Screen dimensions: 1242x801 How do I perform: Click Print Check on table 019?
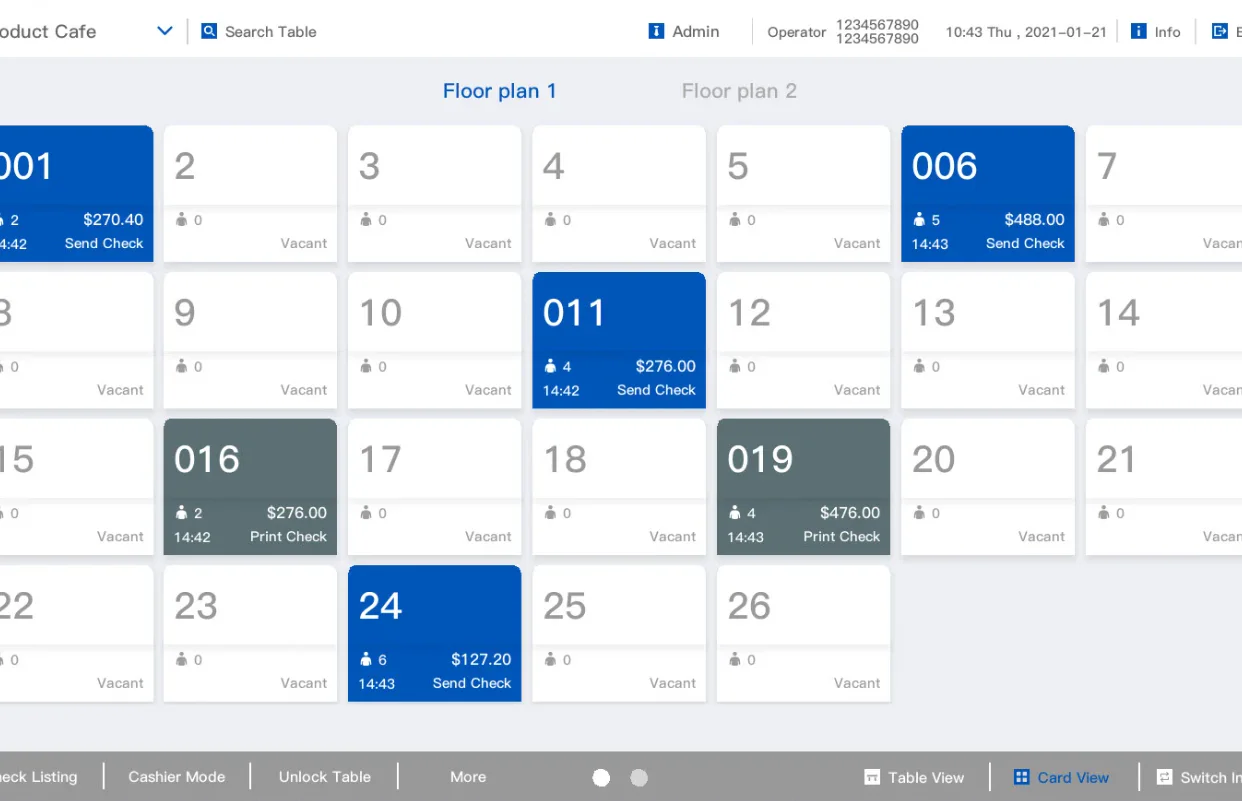point(841,536)
